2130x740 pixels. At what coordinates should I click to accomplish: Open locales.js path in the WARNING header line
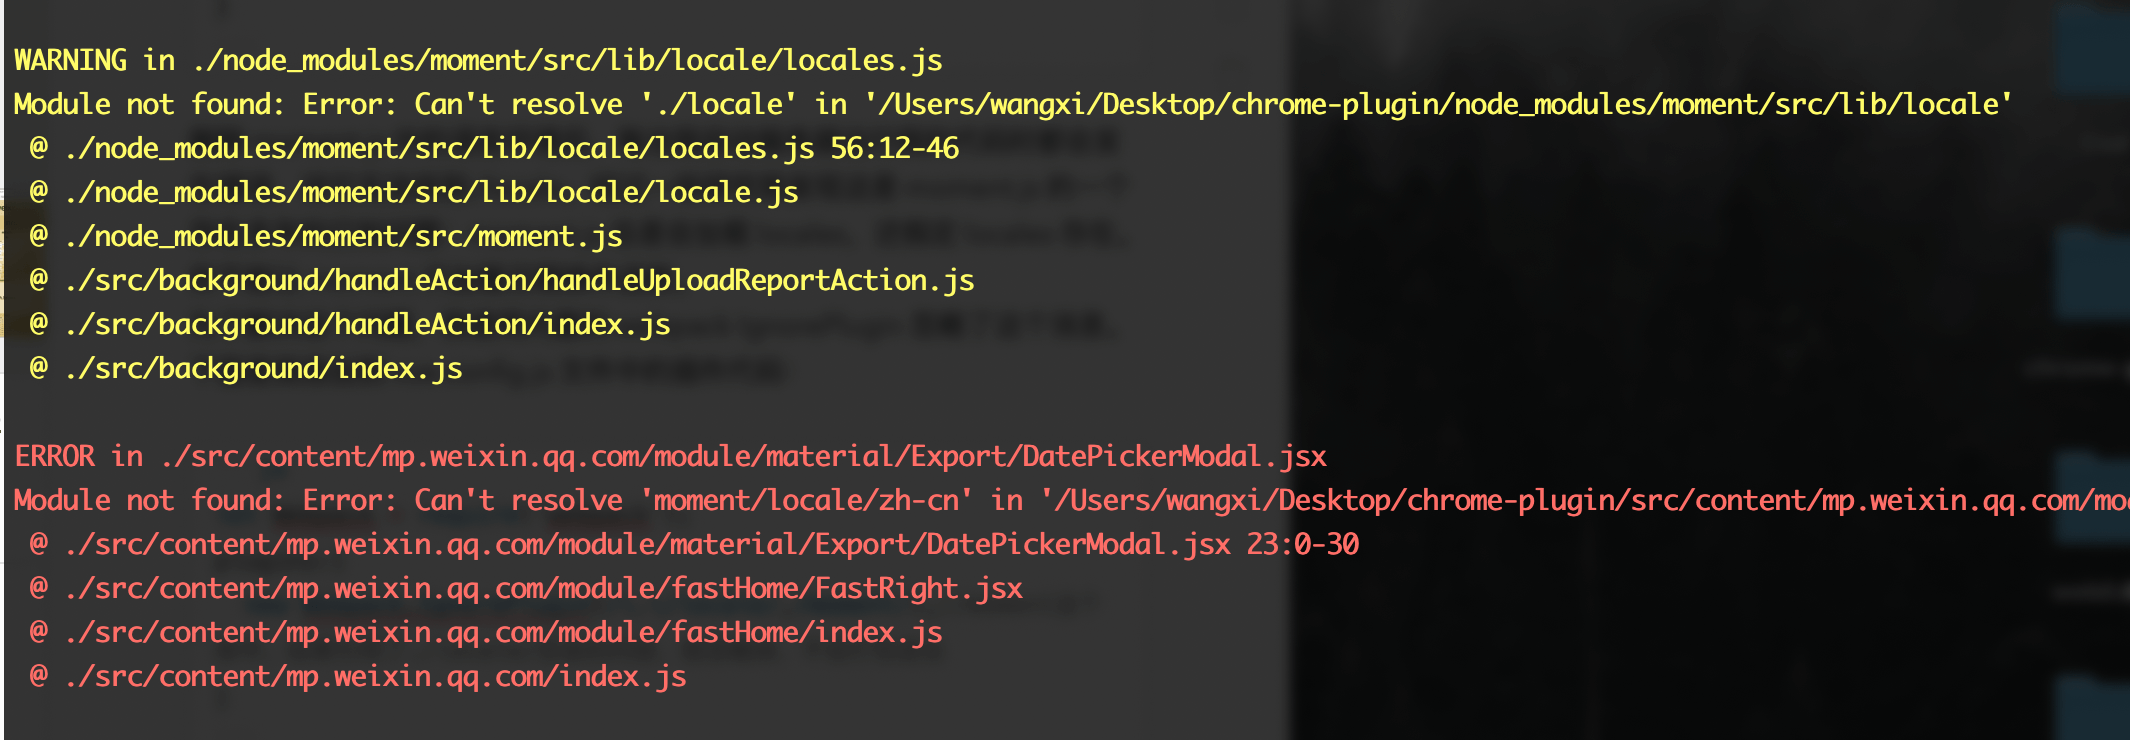pyautogui.click(x=567, y=61)
